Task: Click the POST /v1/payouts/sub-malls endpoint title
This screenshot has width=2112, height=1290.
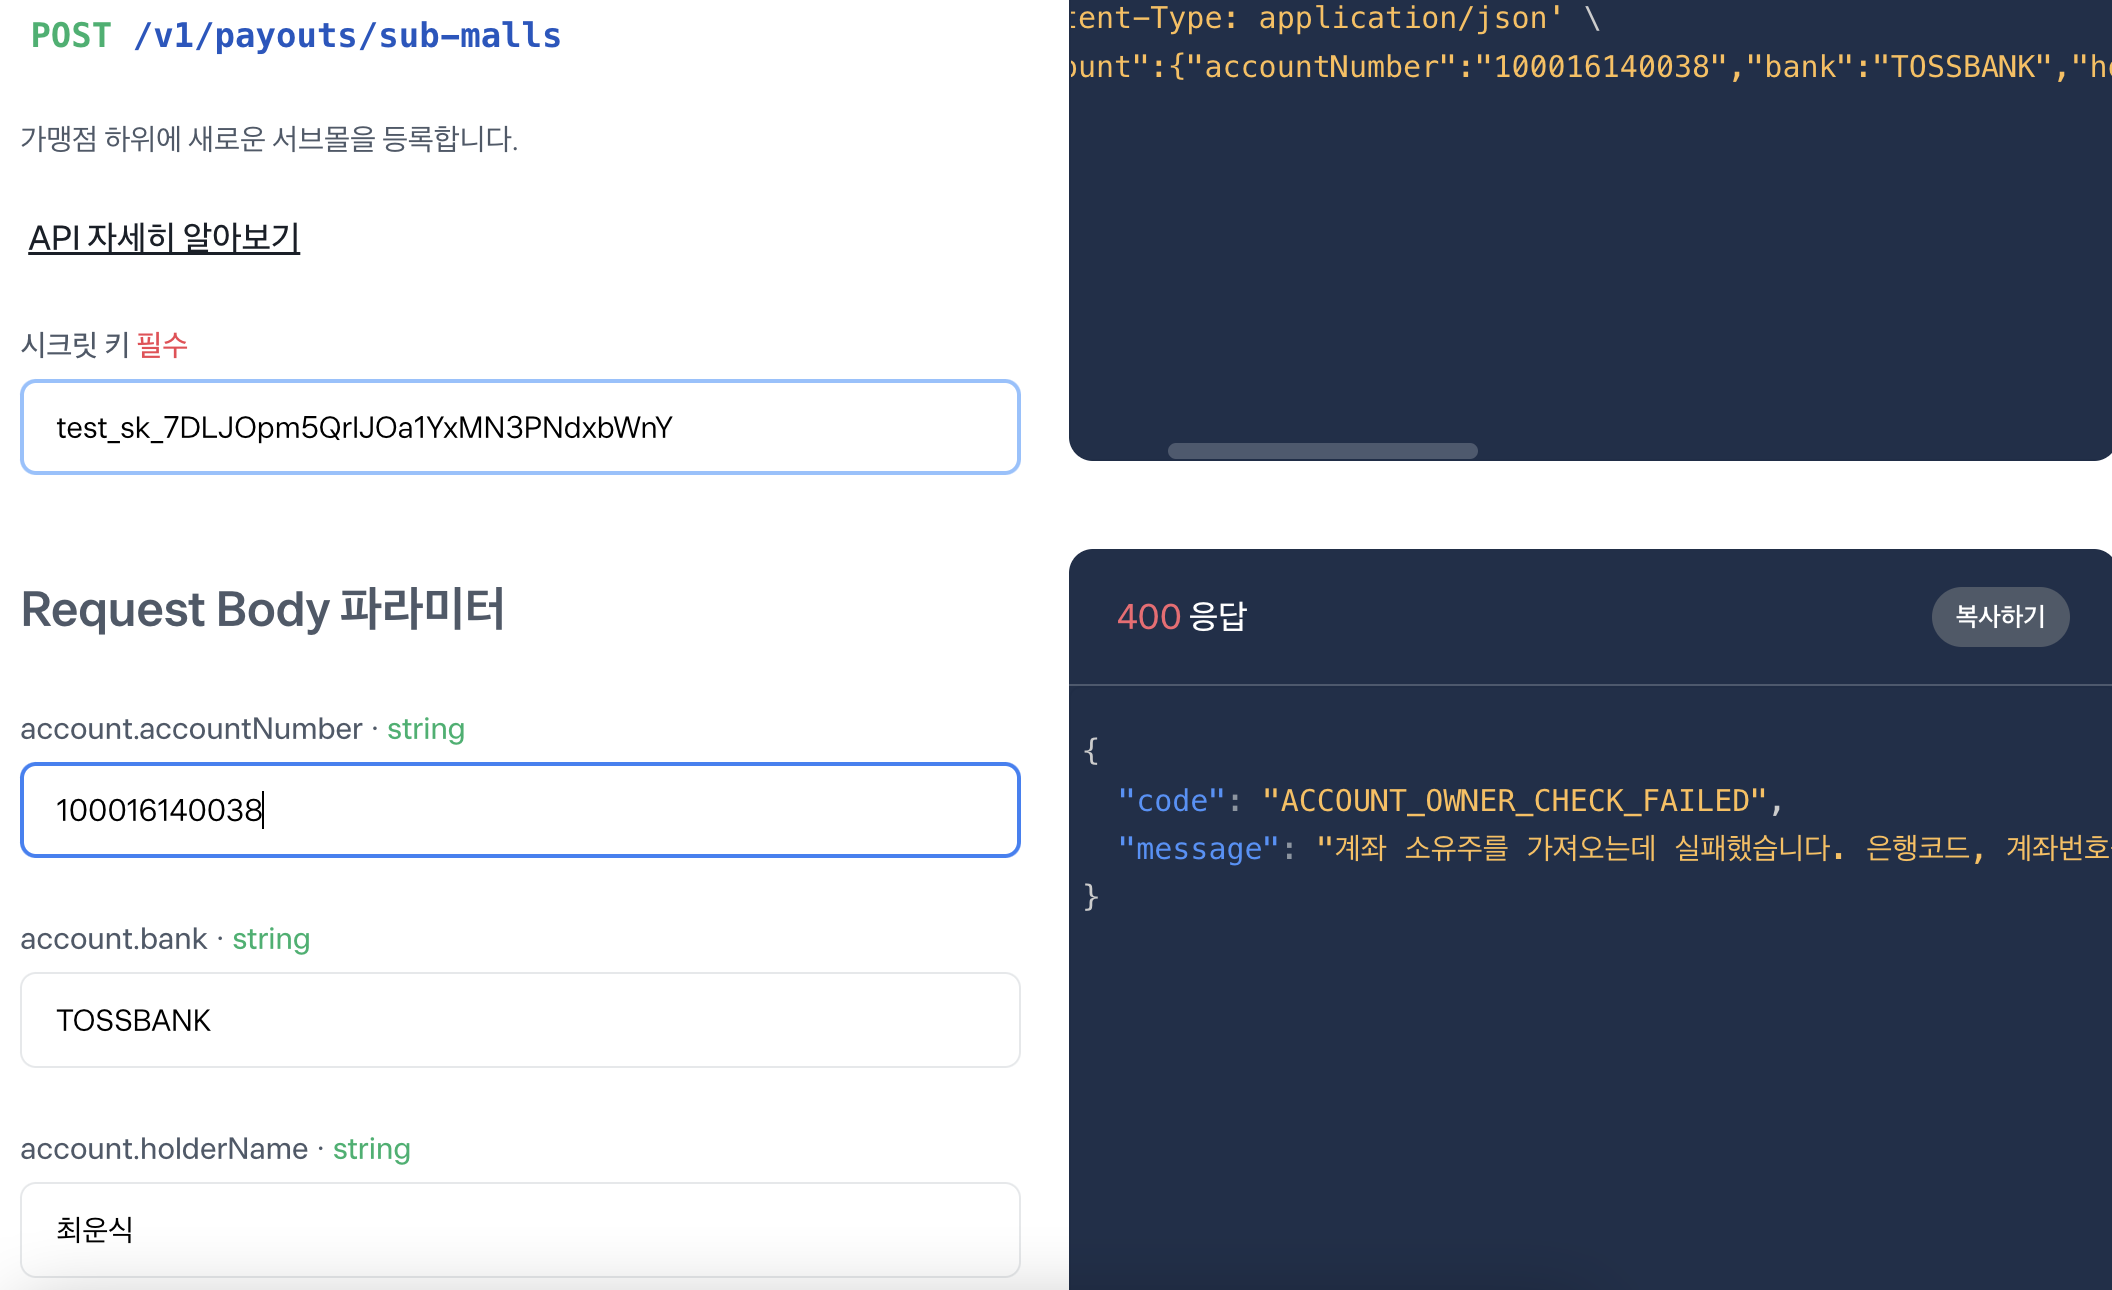Action: 296,36
